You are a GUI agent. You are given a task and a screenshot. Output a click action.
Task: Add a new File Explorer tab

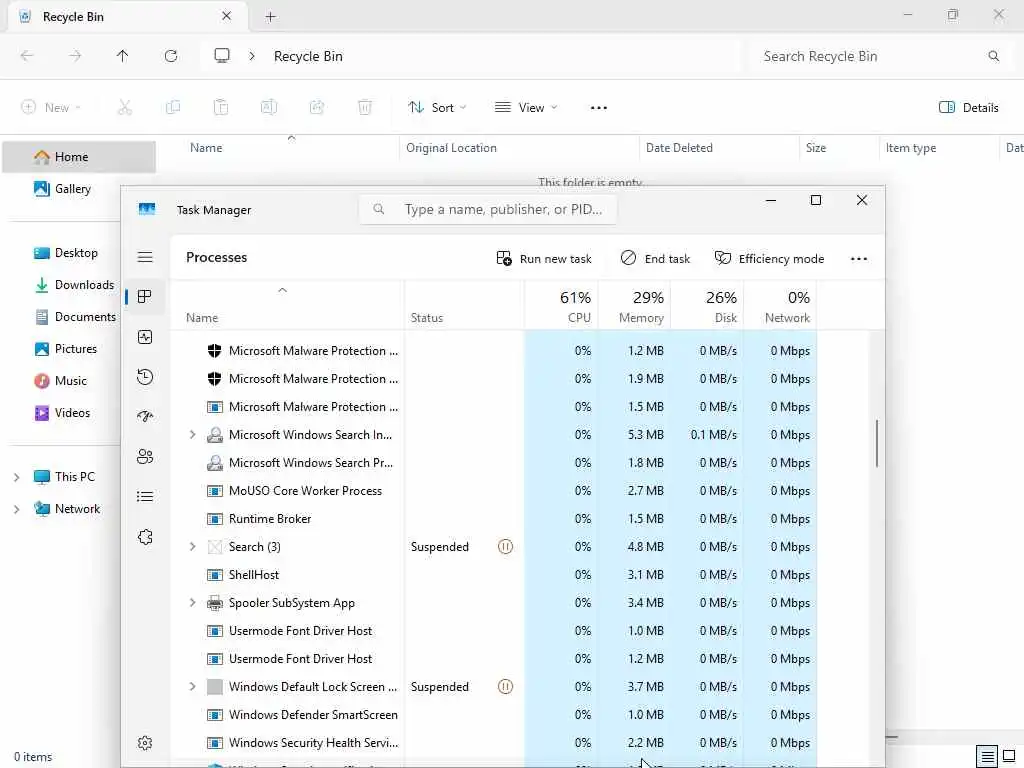[270, 17]
